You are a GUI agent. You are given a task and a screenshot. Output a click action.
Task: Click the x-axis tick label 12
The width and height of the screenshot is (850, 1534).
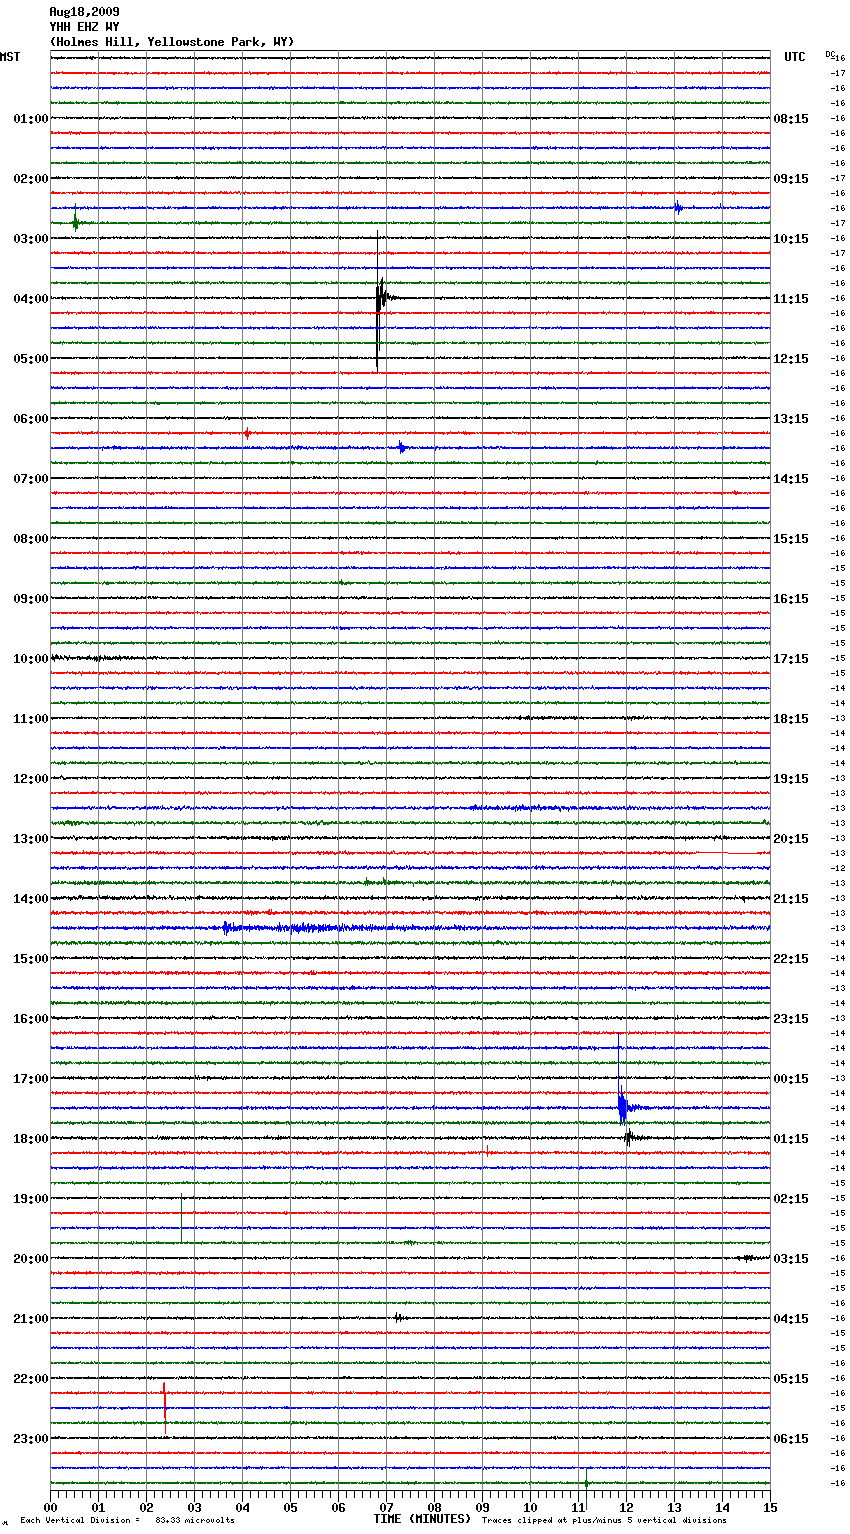pos(626,1507)
